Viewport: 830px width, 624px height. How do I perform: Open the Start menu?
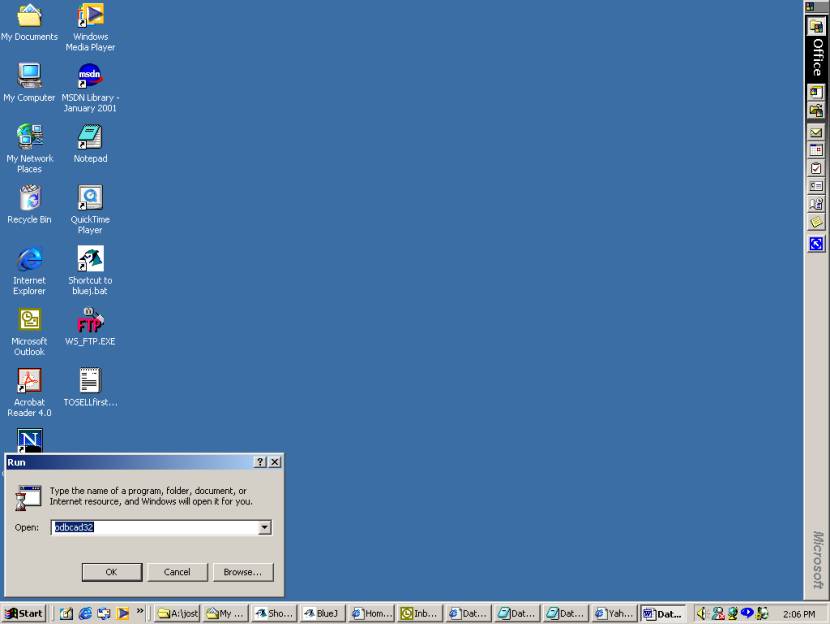click(x=24, y=613)
